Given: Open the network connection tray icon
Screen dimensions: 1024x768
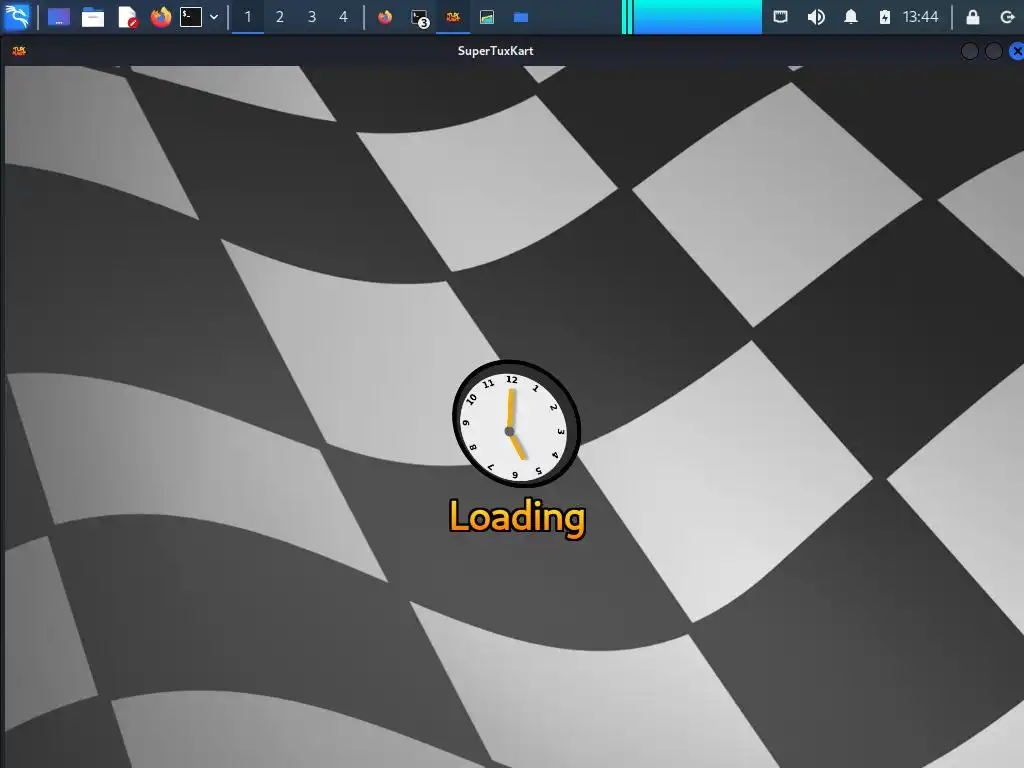Looking at the screenshot, I should tap(780, 17).
